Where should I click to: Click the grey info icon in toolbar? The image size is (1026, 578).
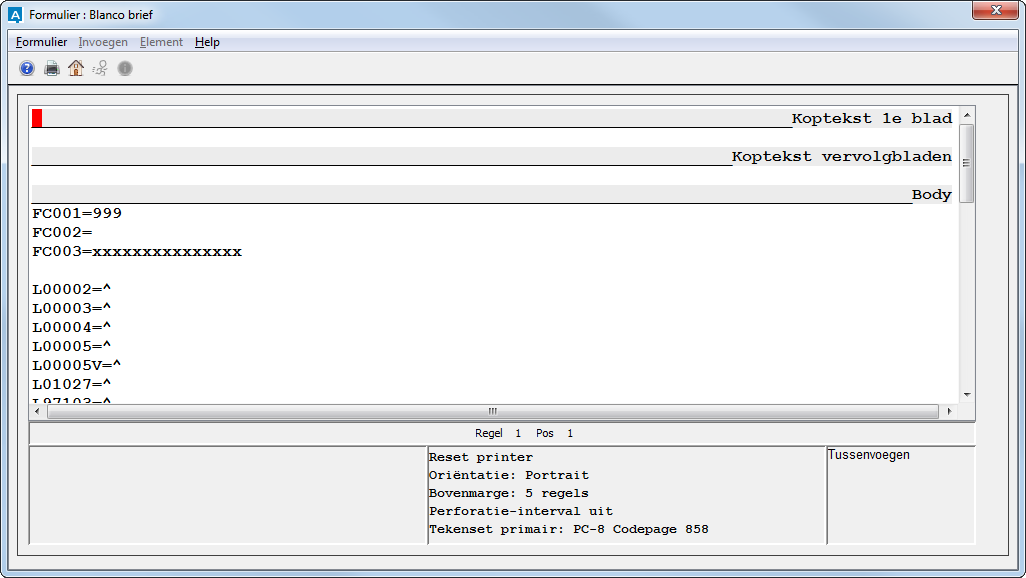[125, 68]
